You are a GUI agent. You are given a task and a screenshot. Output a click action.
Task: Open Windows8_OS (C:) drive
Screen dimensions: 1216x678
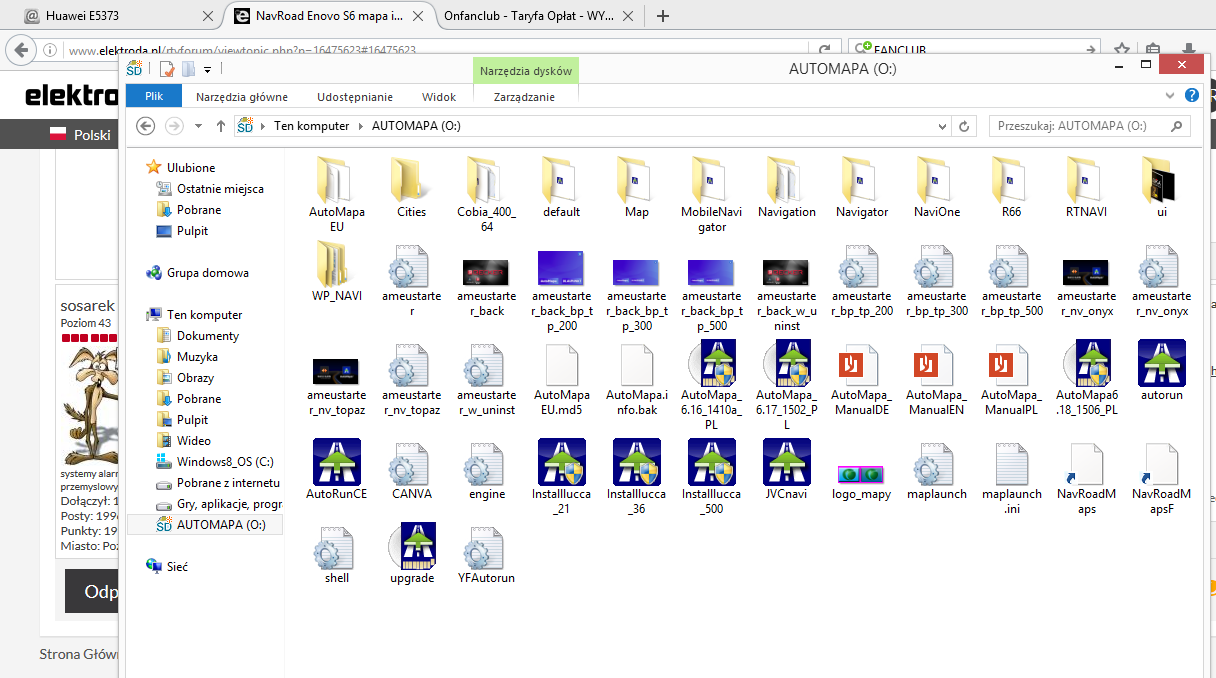225,462
